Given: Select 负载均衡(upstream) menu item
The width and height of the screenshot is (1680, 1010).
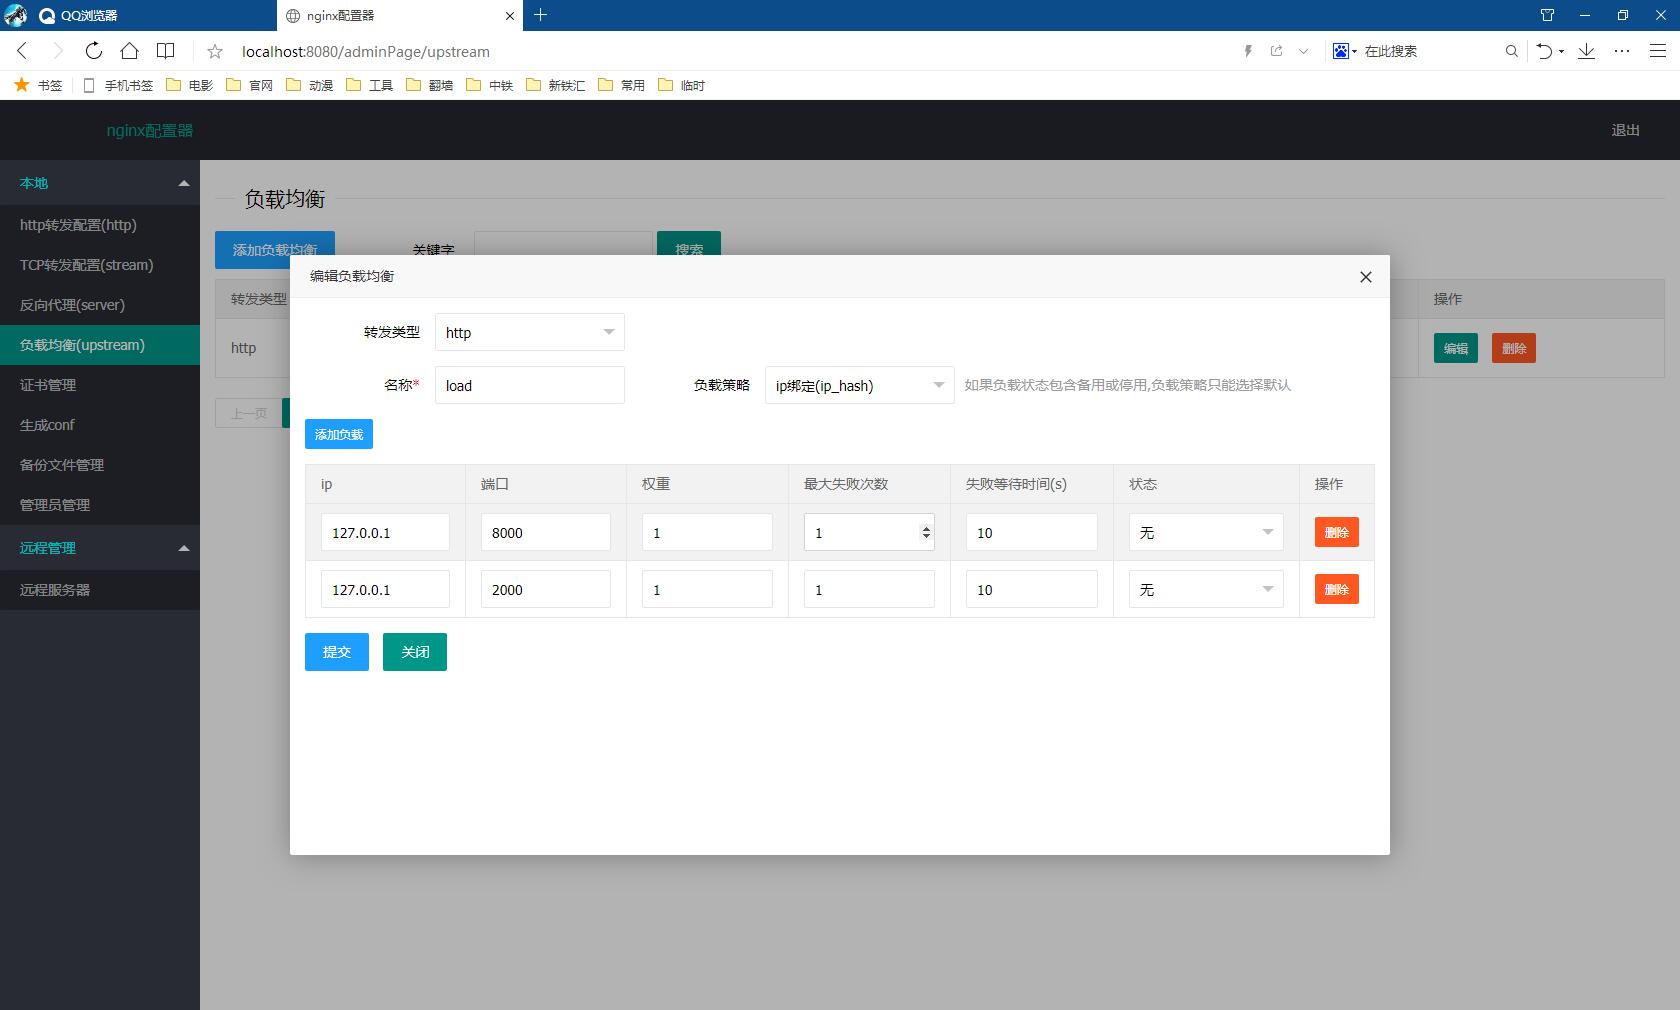Looking at the screenshot, I should [100, 345].
